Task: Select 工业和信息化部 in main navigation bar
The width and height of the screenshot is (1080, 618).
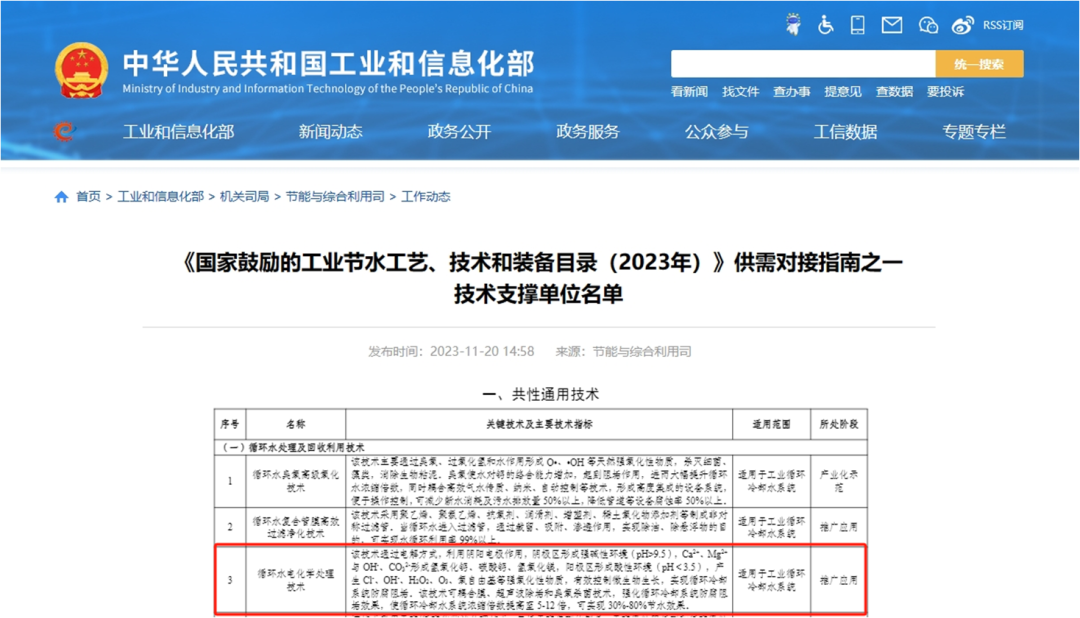Action: (178, 132)
